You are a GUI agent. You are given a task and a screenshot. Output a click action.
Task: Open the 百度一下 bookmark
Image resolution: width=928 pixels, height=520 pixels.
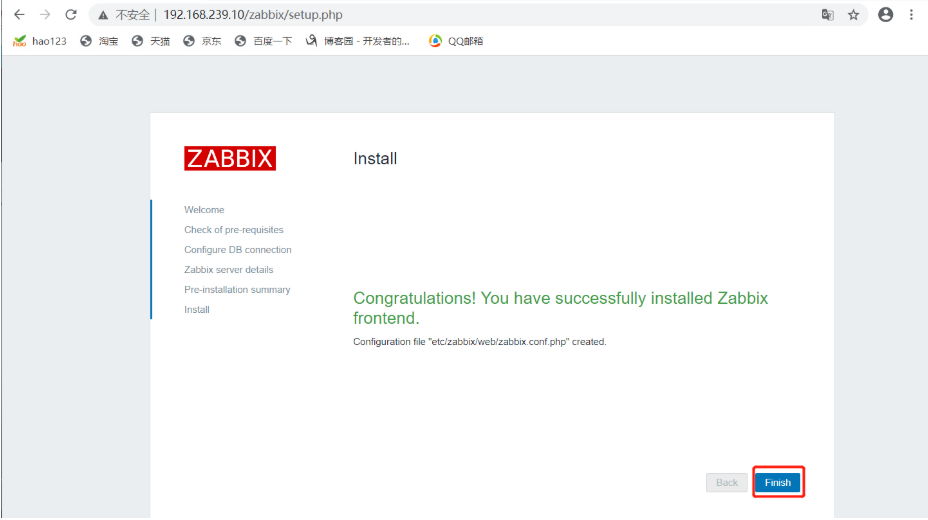point(263,41)
